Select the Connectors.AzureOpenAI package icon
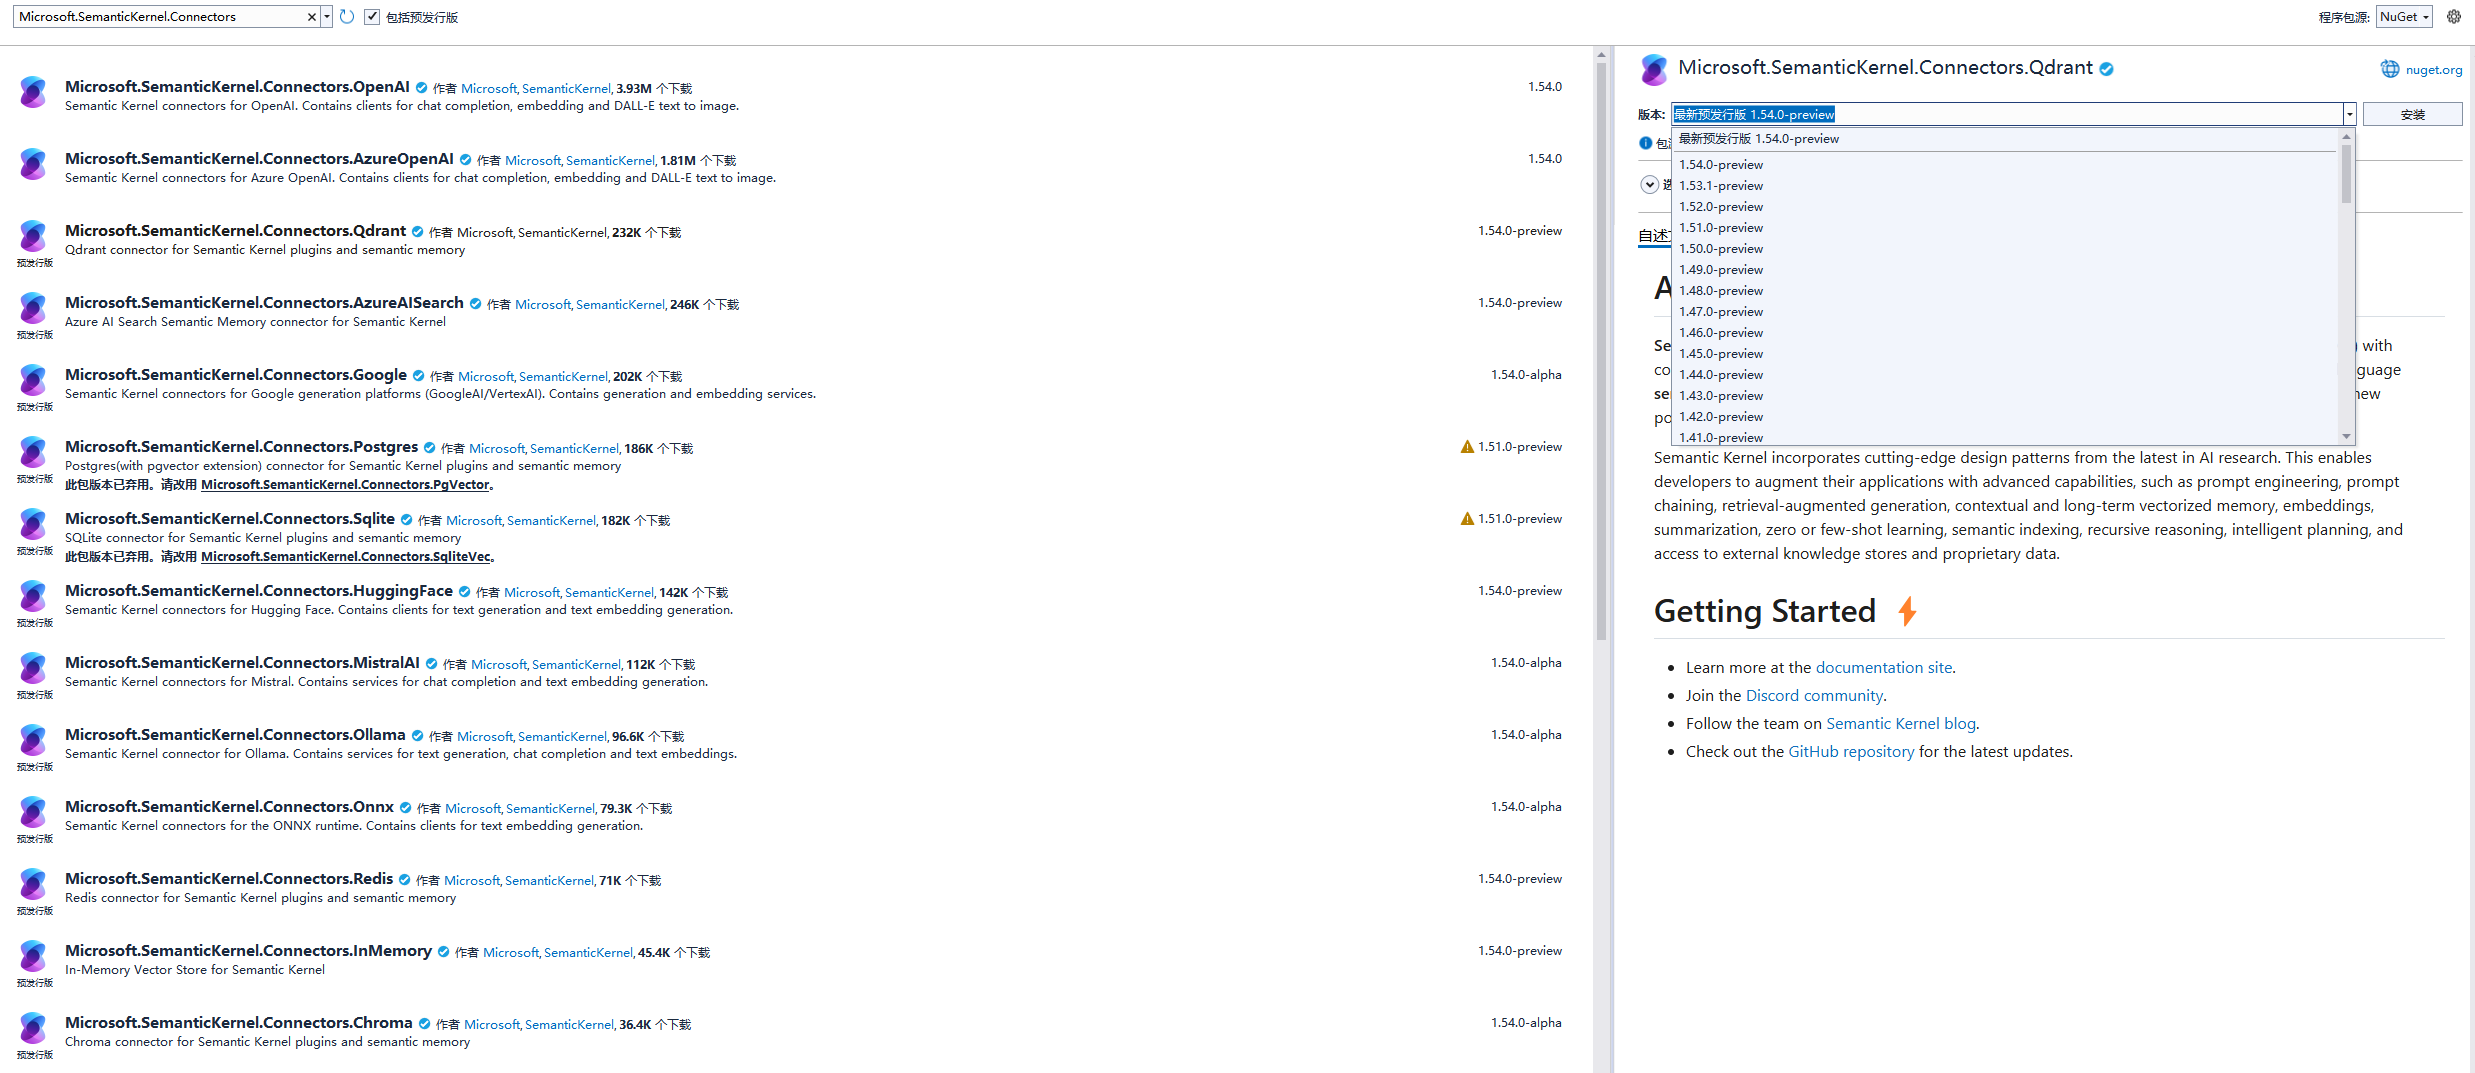 point(33,164)
